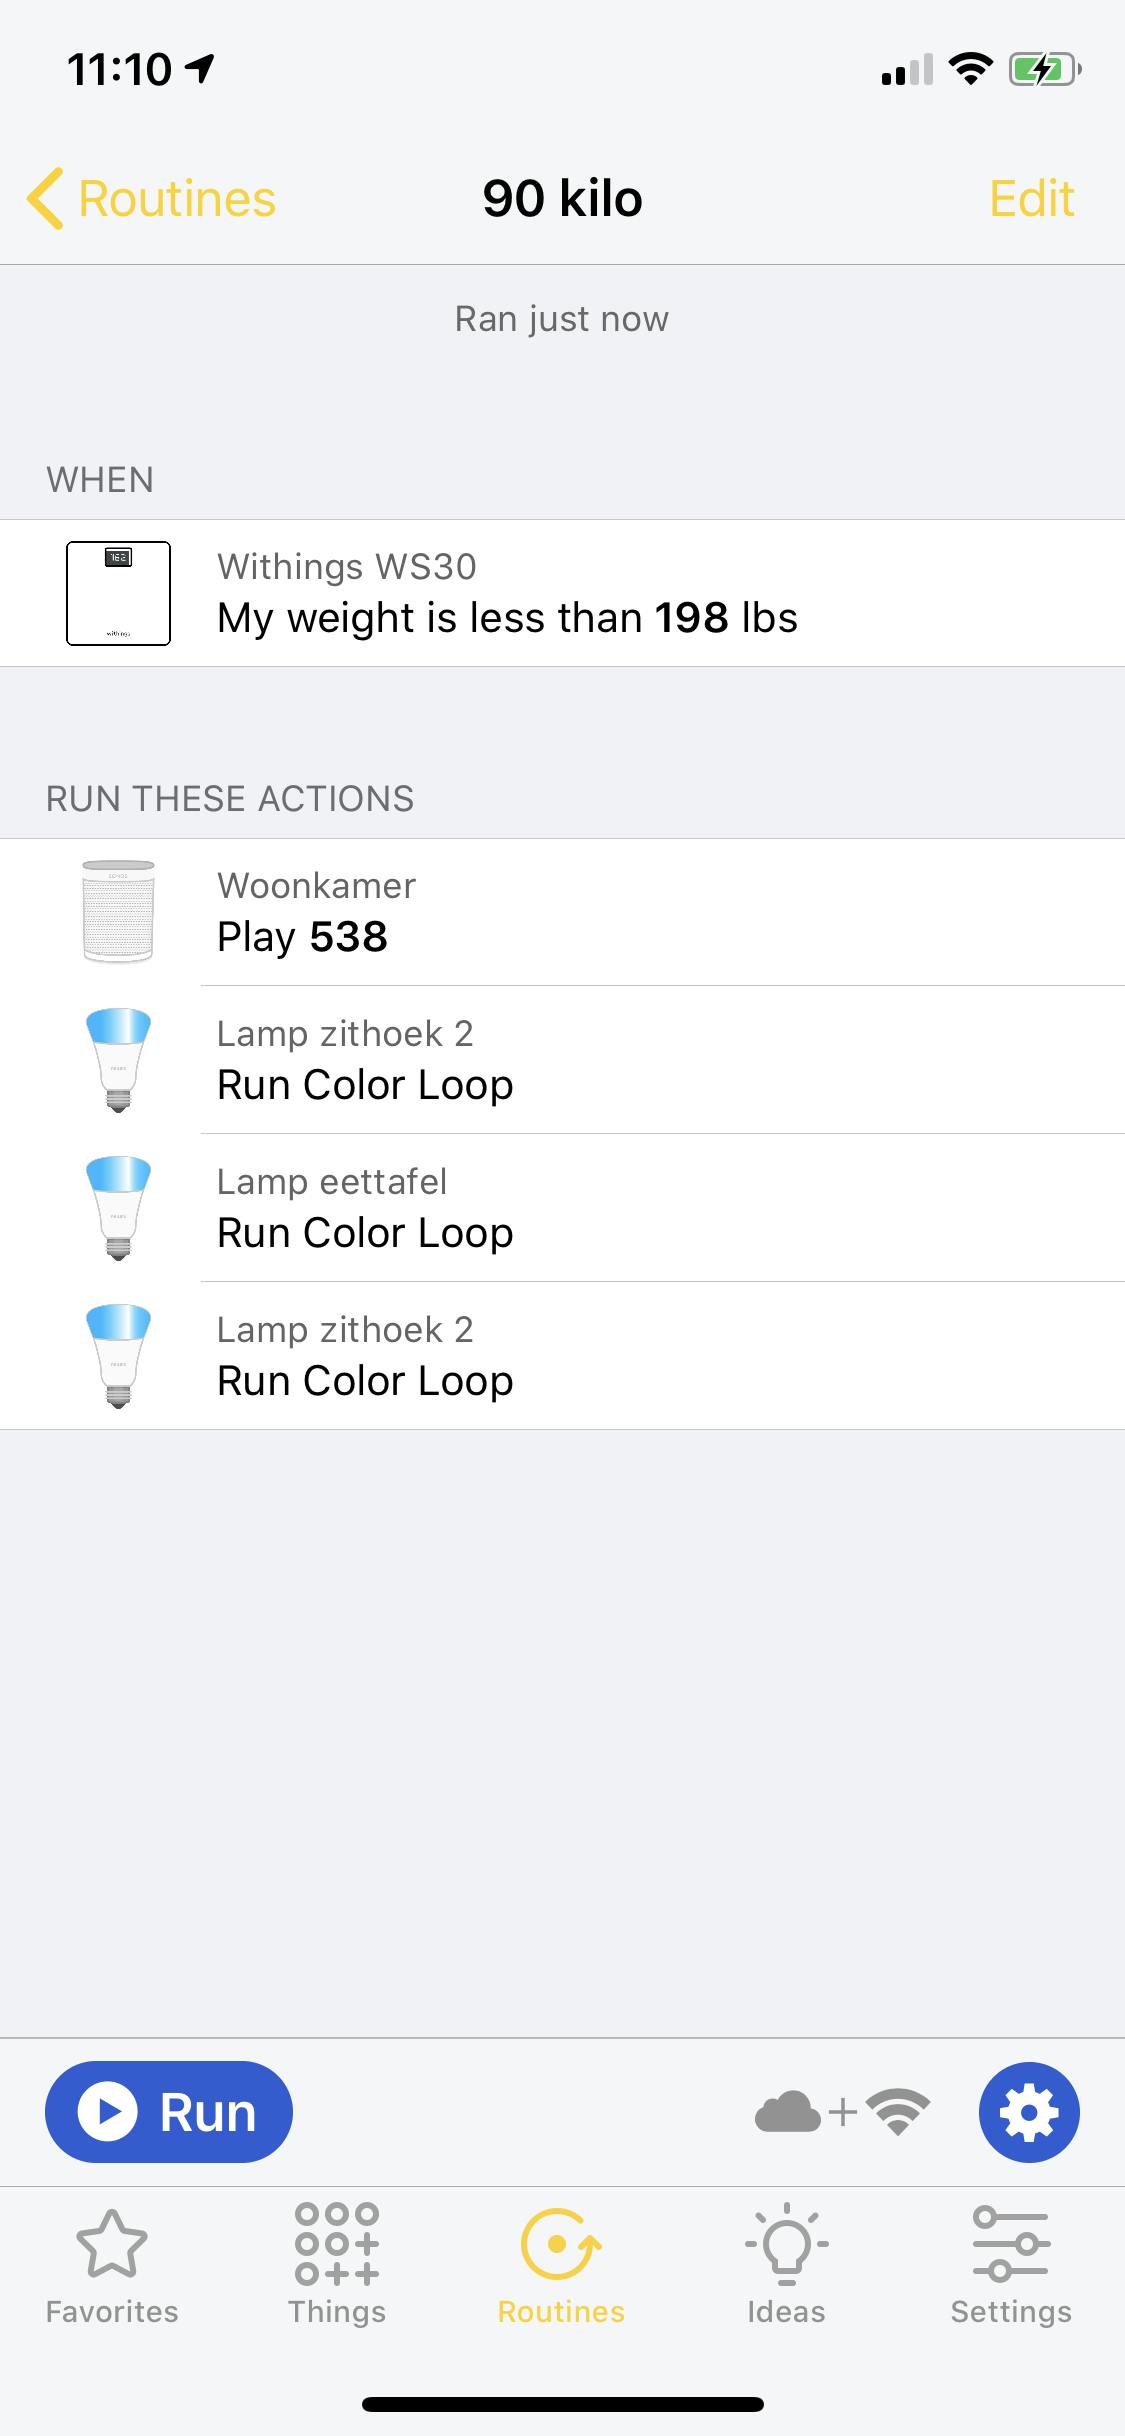Go back to Routines list
1125x2436 pixels.
tap(152, 198)
